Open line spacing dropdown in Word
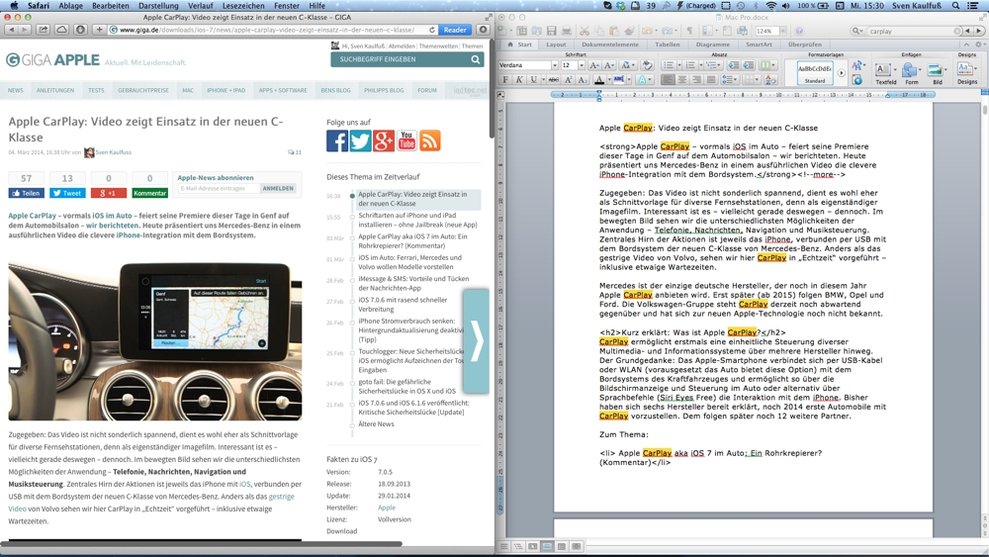The width and height of the screenshot is (989, 557). (x=730, y=79)
